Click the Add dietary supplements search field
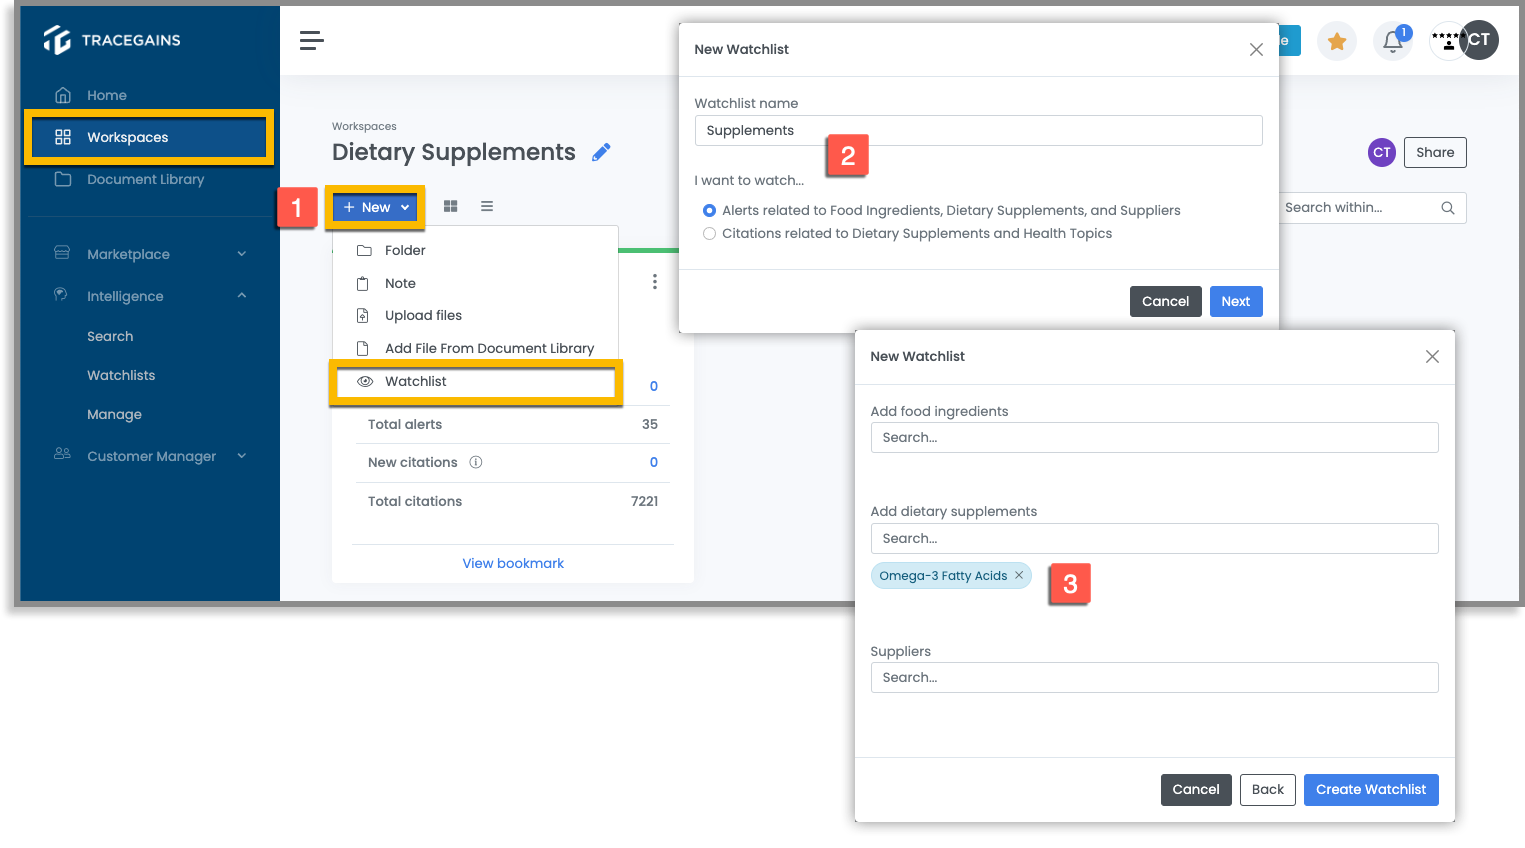Image resolution: width=1525 pixels, height=848 pixels. pyautogui.click(x=1154, y=538)
